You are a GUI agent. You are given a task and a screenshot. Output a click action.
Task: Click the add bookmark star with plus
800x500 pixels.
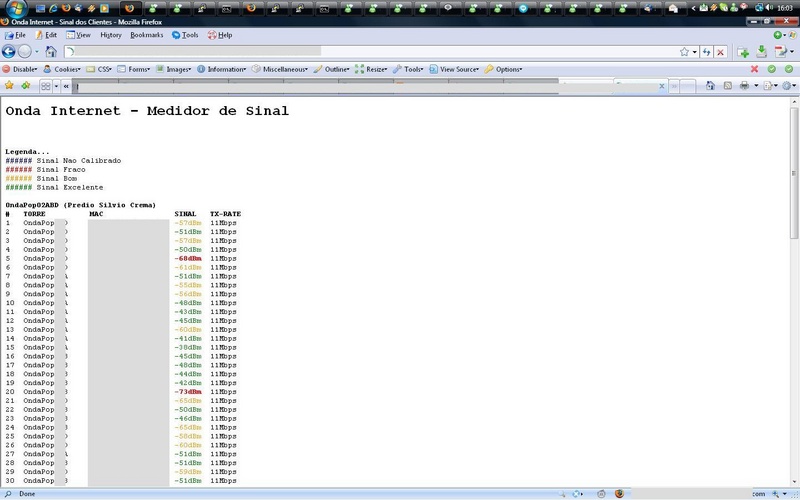click(x=26, y=86)
